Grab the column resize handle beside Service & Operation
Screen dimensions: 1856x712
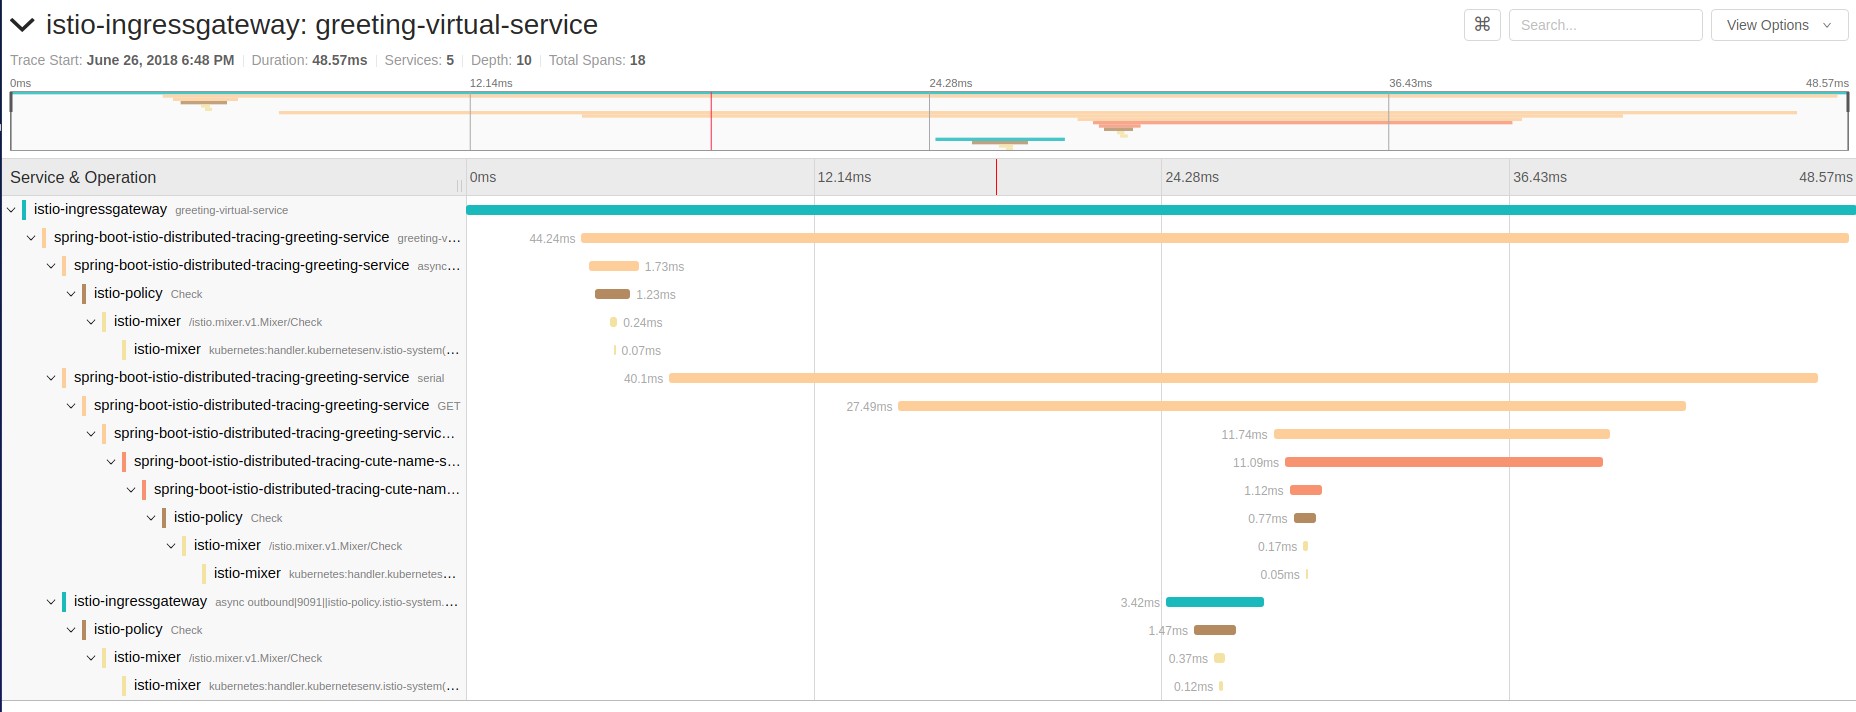(x=460, y=185)
